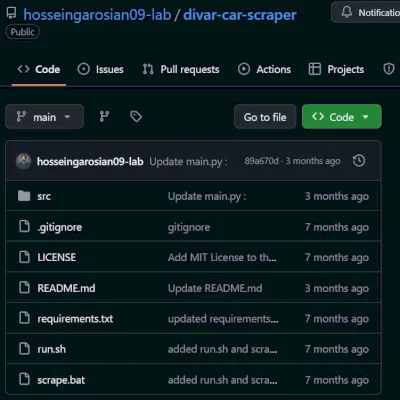
Task: Click the repository icon beside owner name
Action: [11, 13]
